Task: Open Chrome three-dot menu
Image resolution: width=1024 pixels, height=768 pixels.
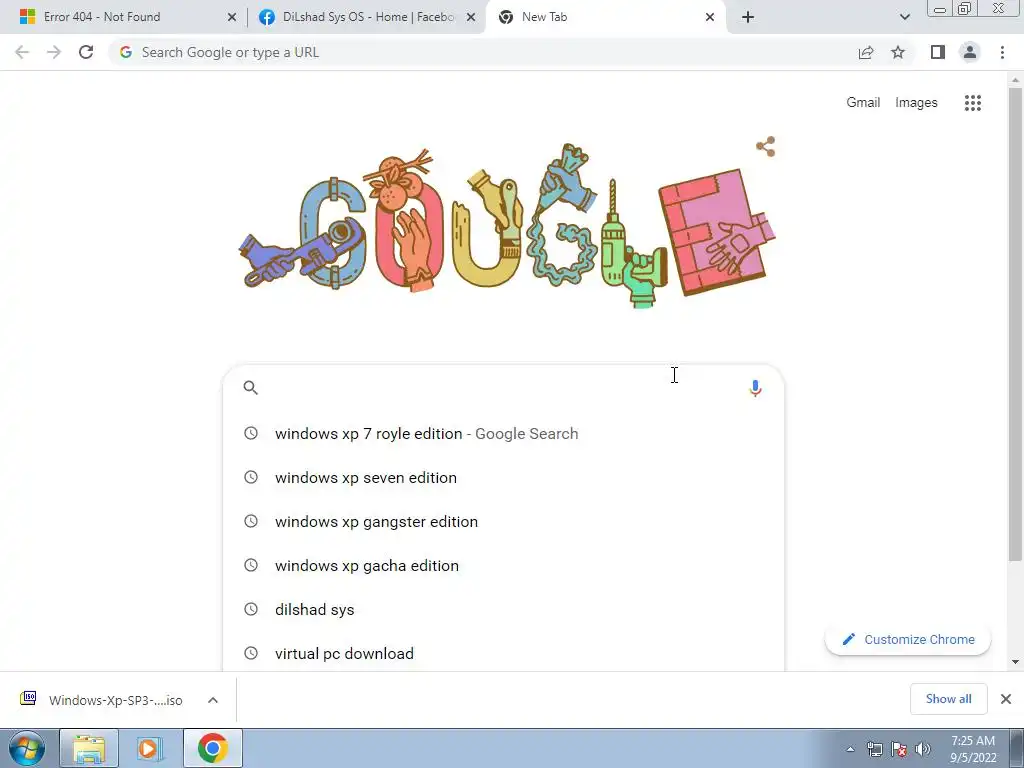Action: click(x=1002, y=52)
